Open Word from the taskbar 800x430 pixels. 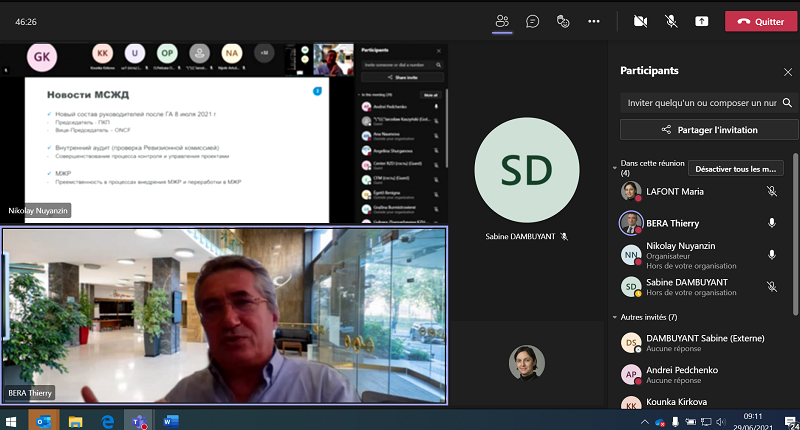[x=168, y=421]
